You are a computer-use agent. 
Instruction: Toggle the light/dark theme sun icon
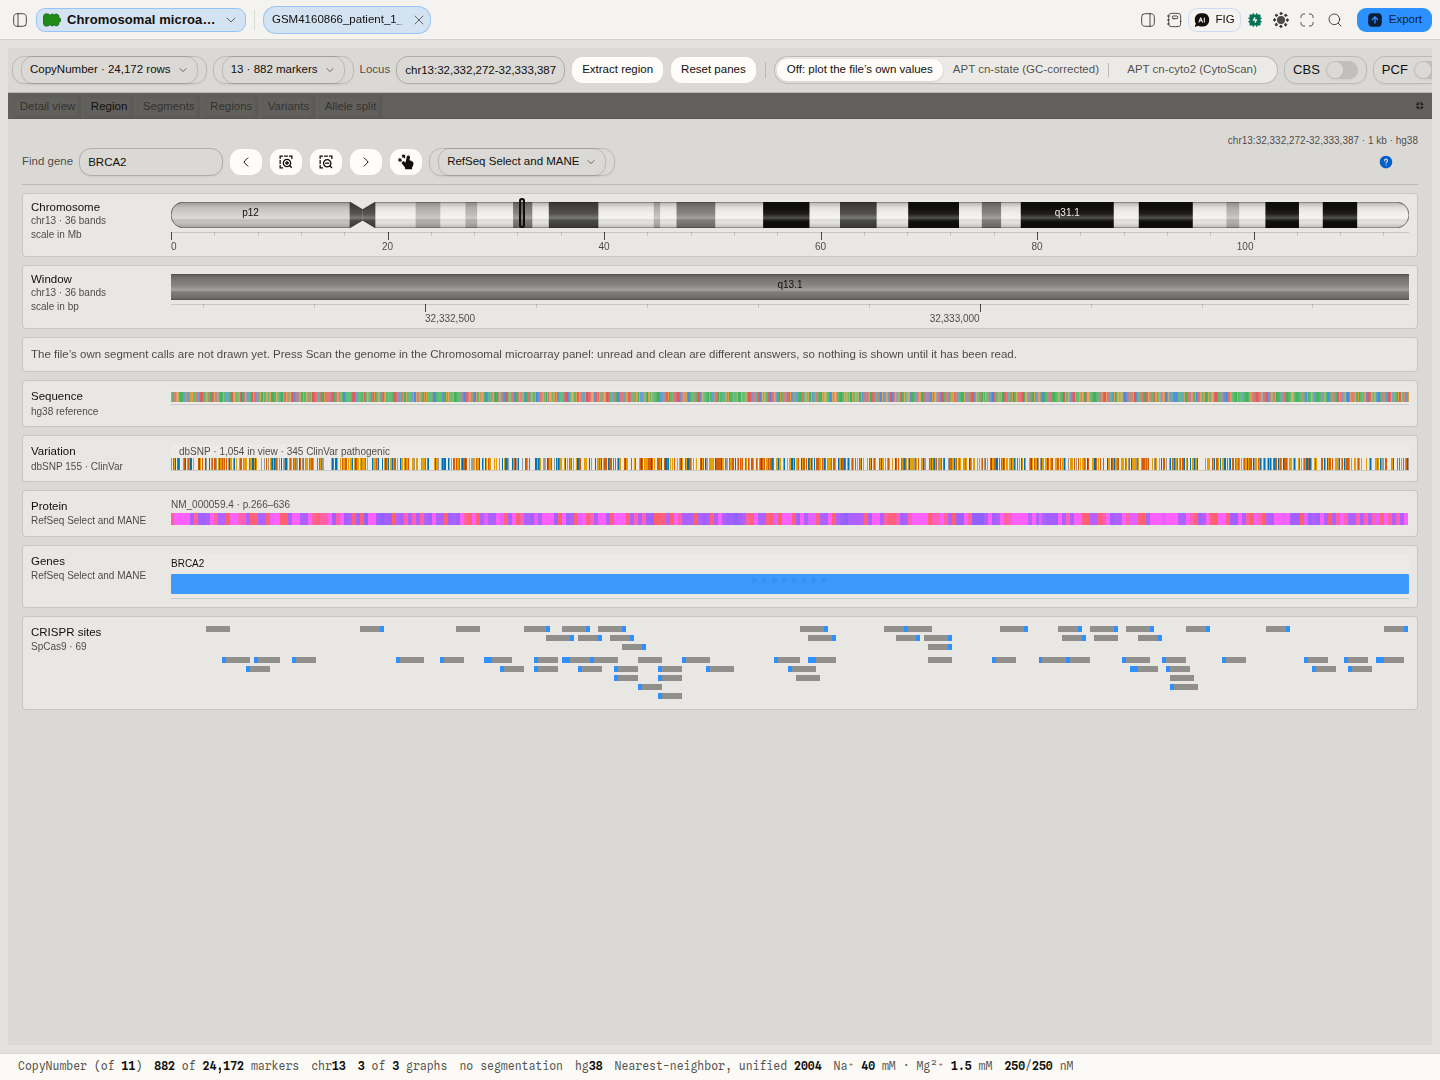(x=1281, y=20)
